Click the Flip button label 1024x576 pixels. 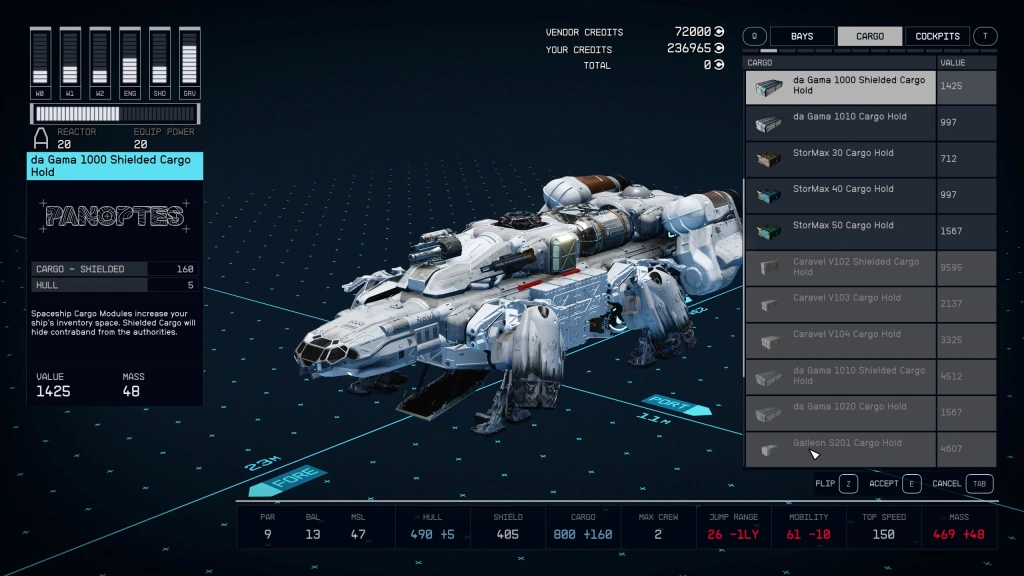click(x=825, y=484)
